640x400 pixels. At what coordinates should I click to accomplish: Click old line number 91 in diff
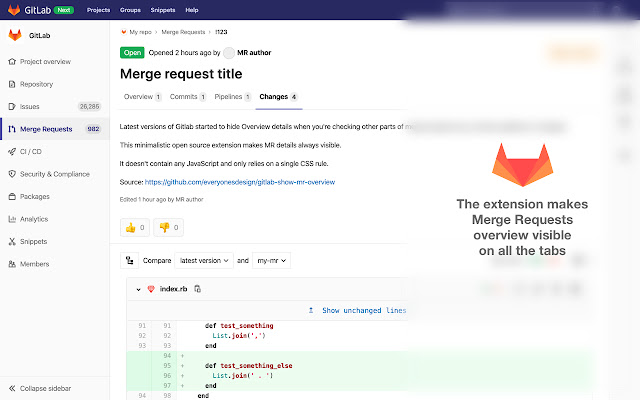142,326
